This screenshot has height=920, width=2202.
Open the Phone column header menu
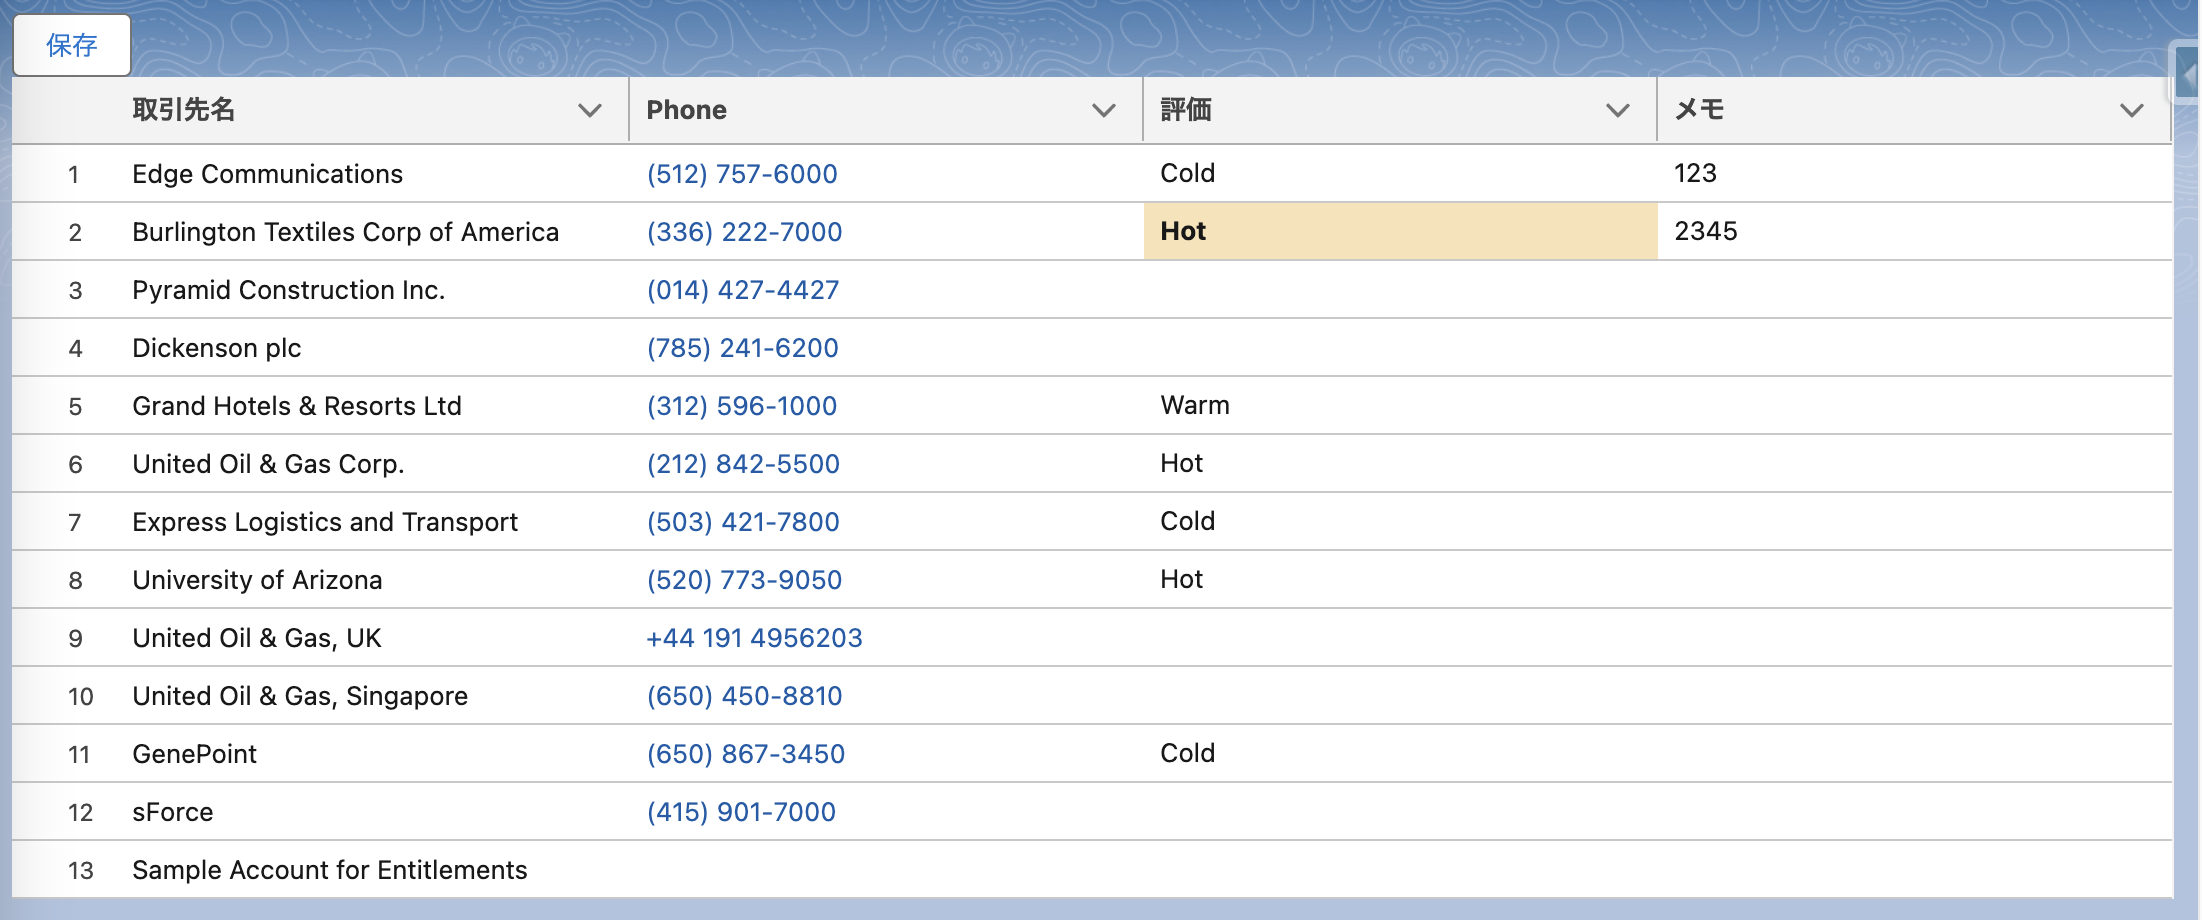(1104, 110)
